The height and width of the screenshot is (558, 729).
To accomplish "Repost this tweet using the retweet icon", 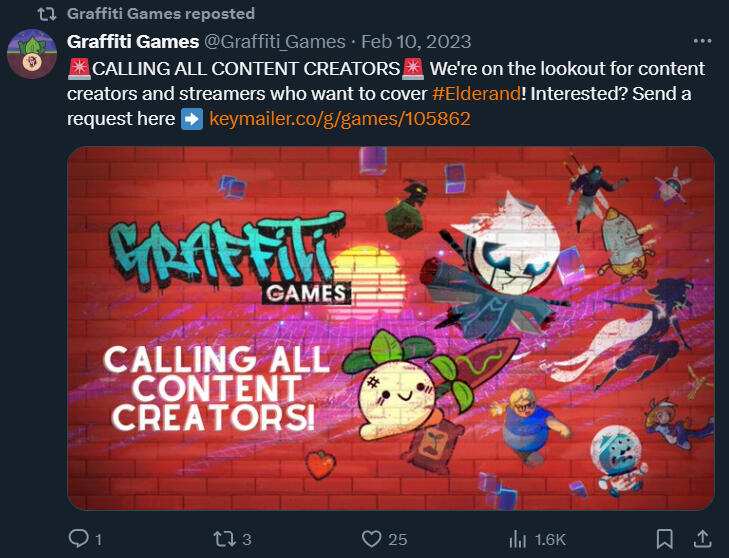I will click(x=223, y=539).
